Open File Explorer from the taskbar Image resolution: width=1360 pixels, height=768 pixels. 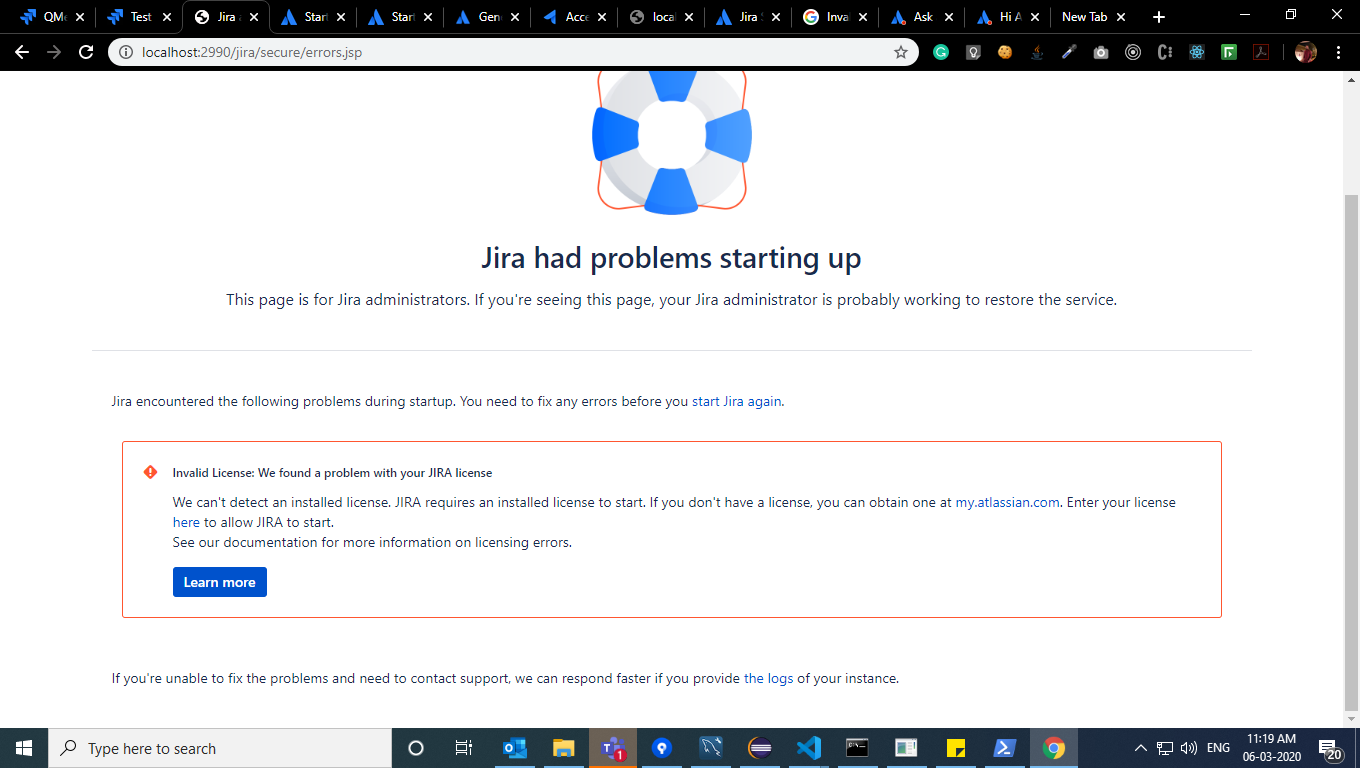564,748
